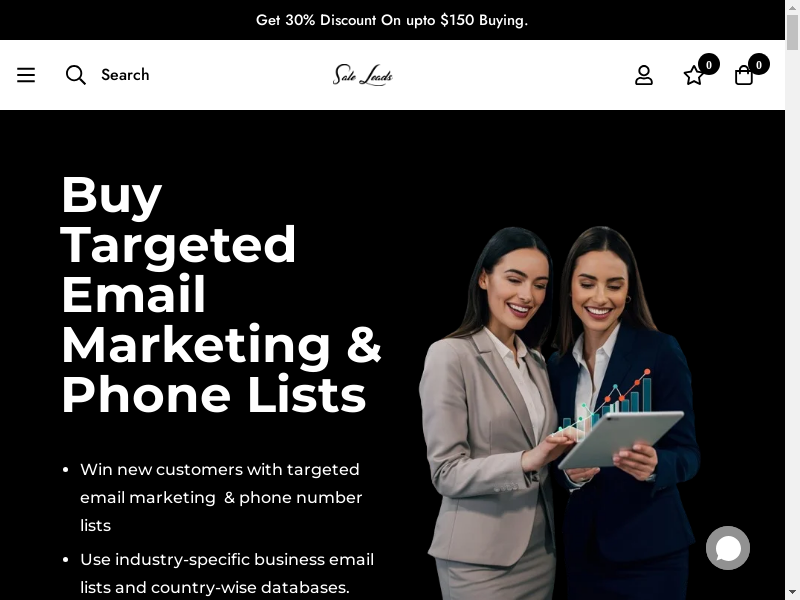Click the vertical scrollbar thumb
This screenshot has width=800, height=600.
tap(792, 33)
